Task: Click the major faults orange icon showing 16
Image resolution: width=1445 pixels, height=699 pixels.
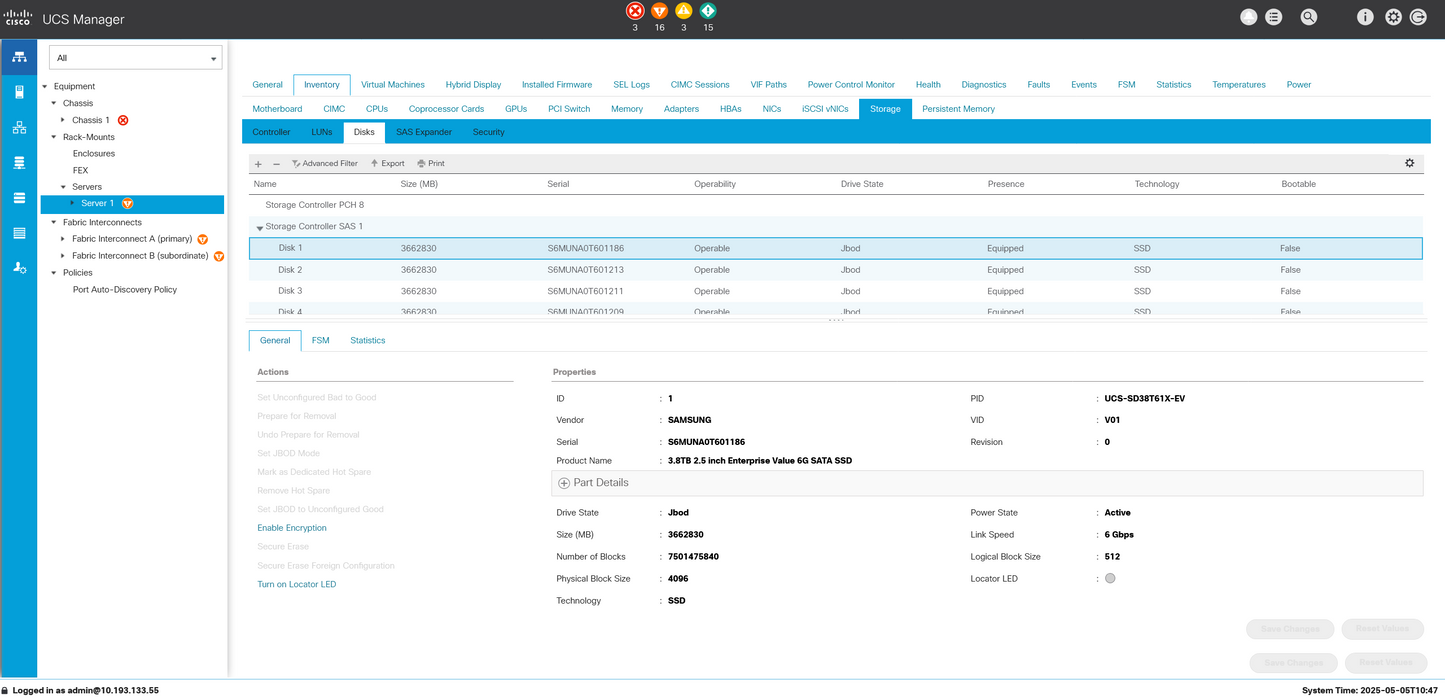Action: [x=659, y=11]
